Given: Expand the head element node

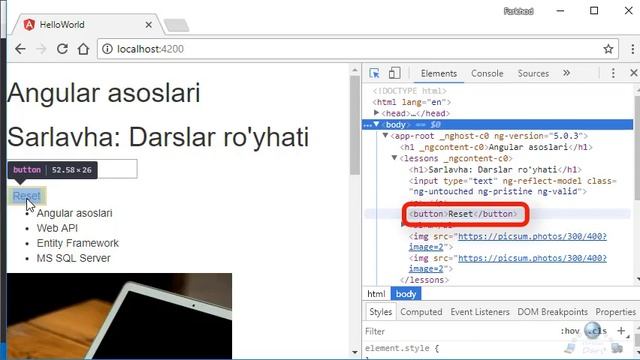Looking at the screenshot, I should coord(376,113).
